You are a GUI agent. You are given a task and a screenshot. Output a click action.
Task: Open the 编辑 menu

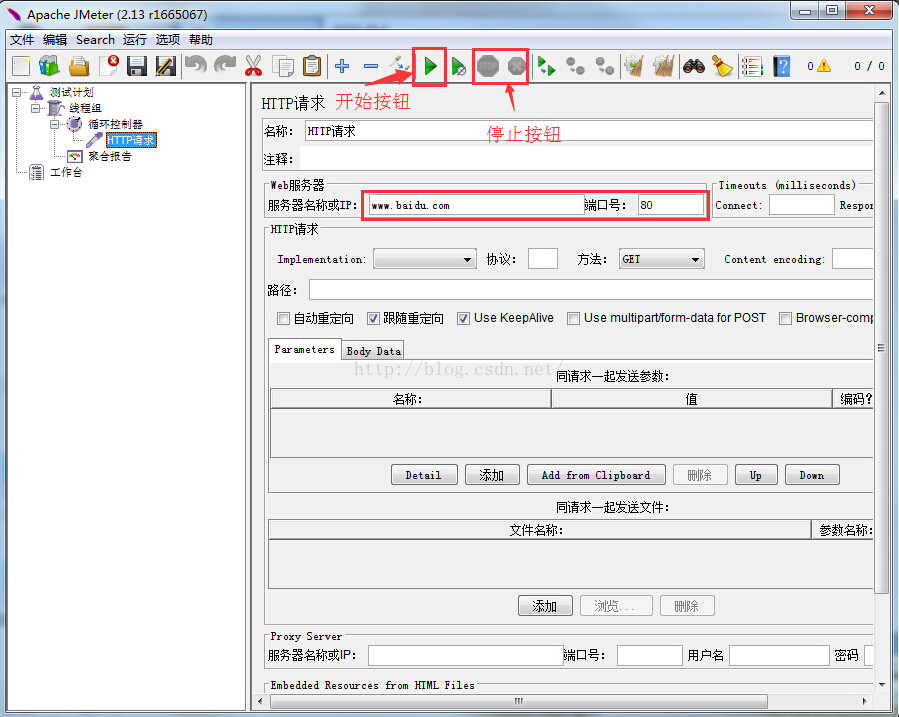55,40
